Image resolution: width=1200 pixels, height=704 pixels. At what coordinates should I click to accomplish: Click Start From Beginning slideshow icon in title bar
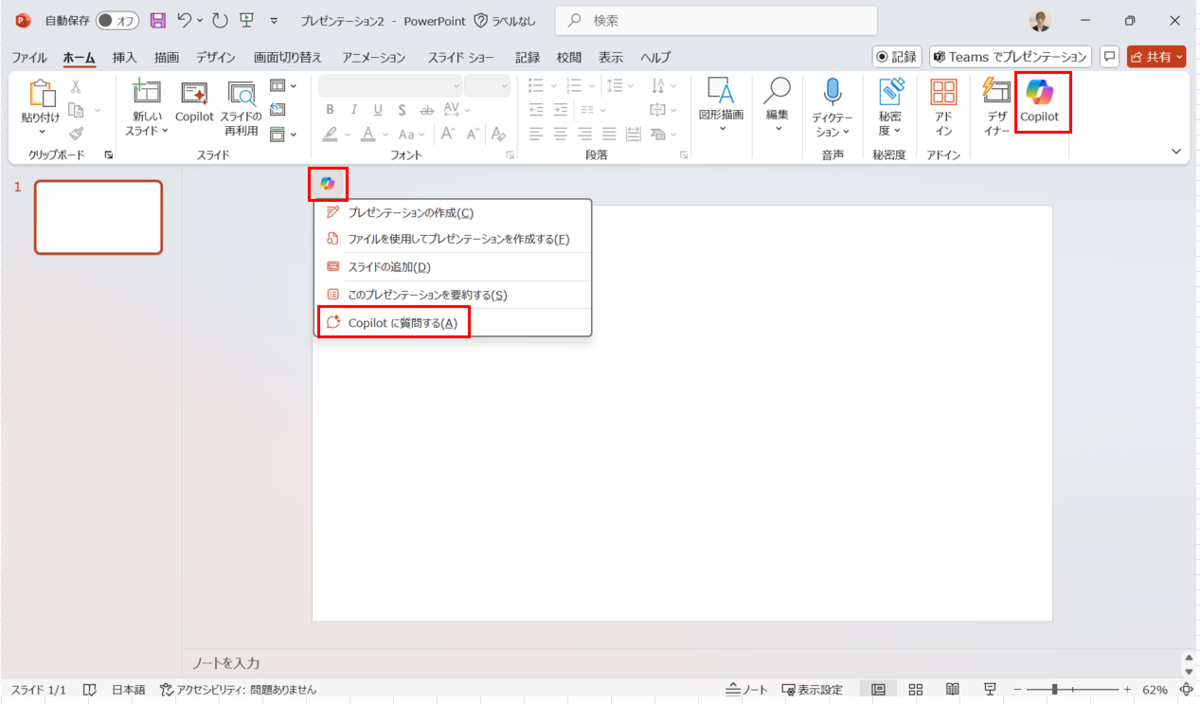click(x=247, y=20)
